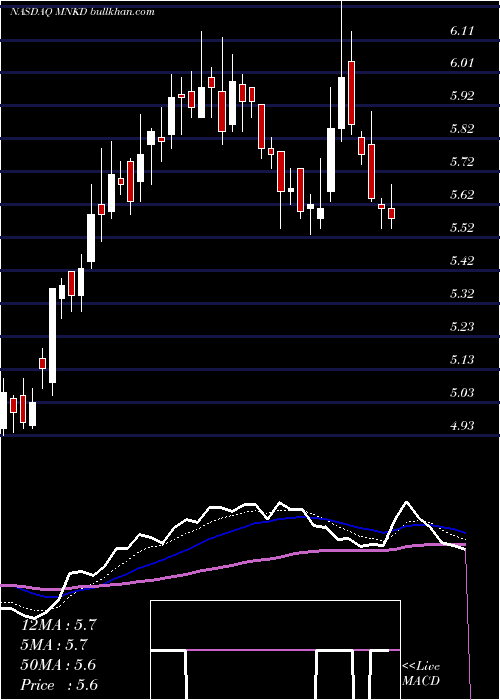Image resolution: width=500 pixels, height=700 pixels.
Task: Click the 5.03 price axis label
Action: click(462, 393)
